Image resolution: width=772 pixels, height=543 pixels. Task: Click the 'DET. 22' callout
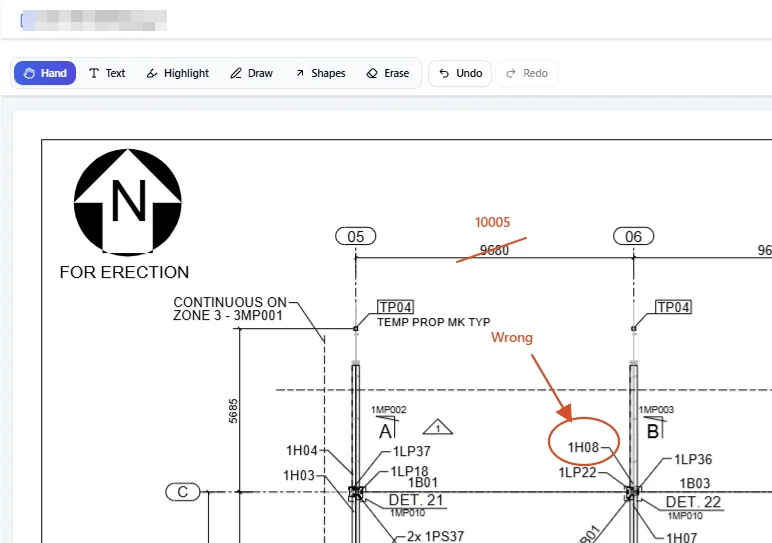tap(693, 502)
